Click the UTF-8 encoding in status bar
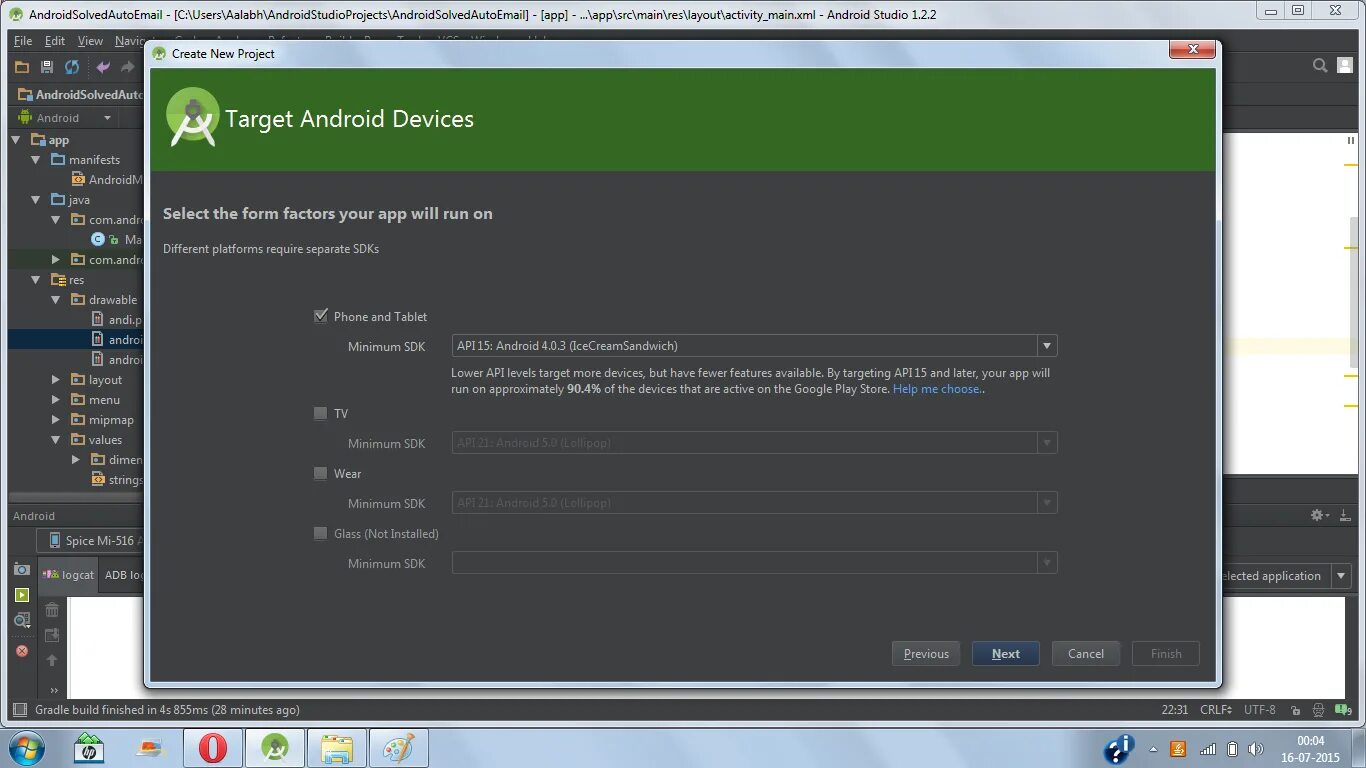This screenshot has width=1366, height=768. tap(1260, 710)
